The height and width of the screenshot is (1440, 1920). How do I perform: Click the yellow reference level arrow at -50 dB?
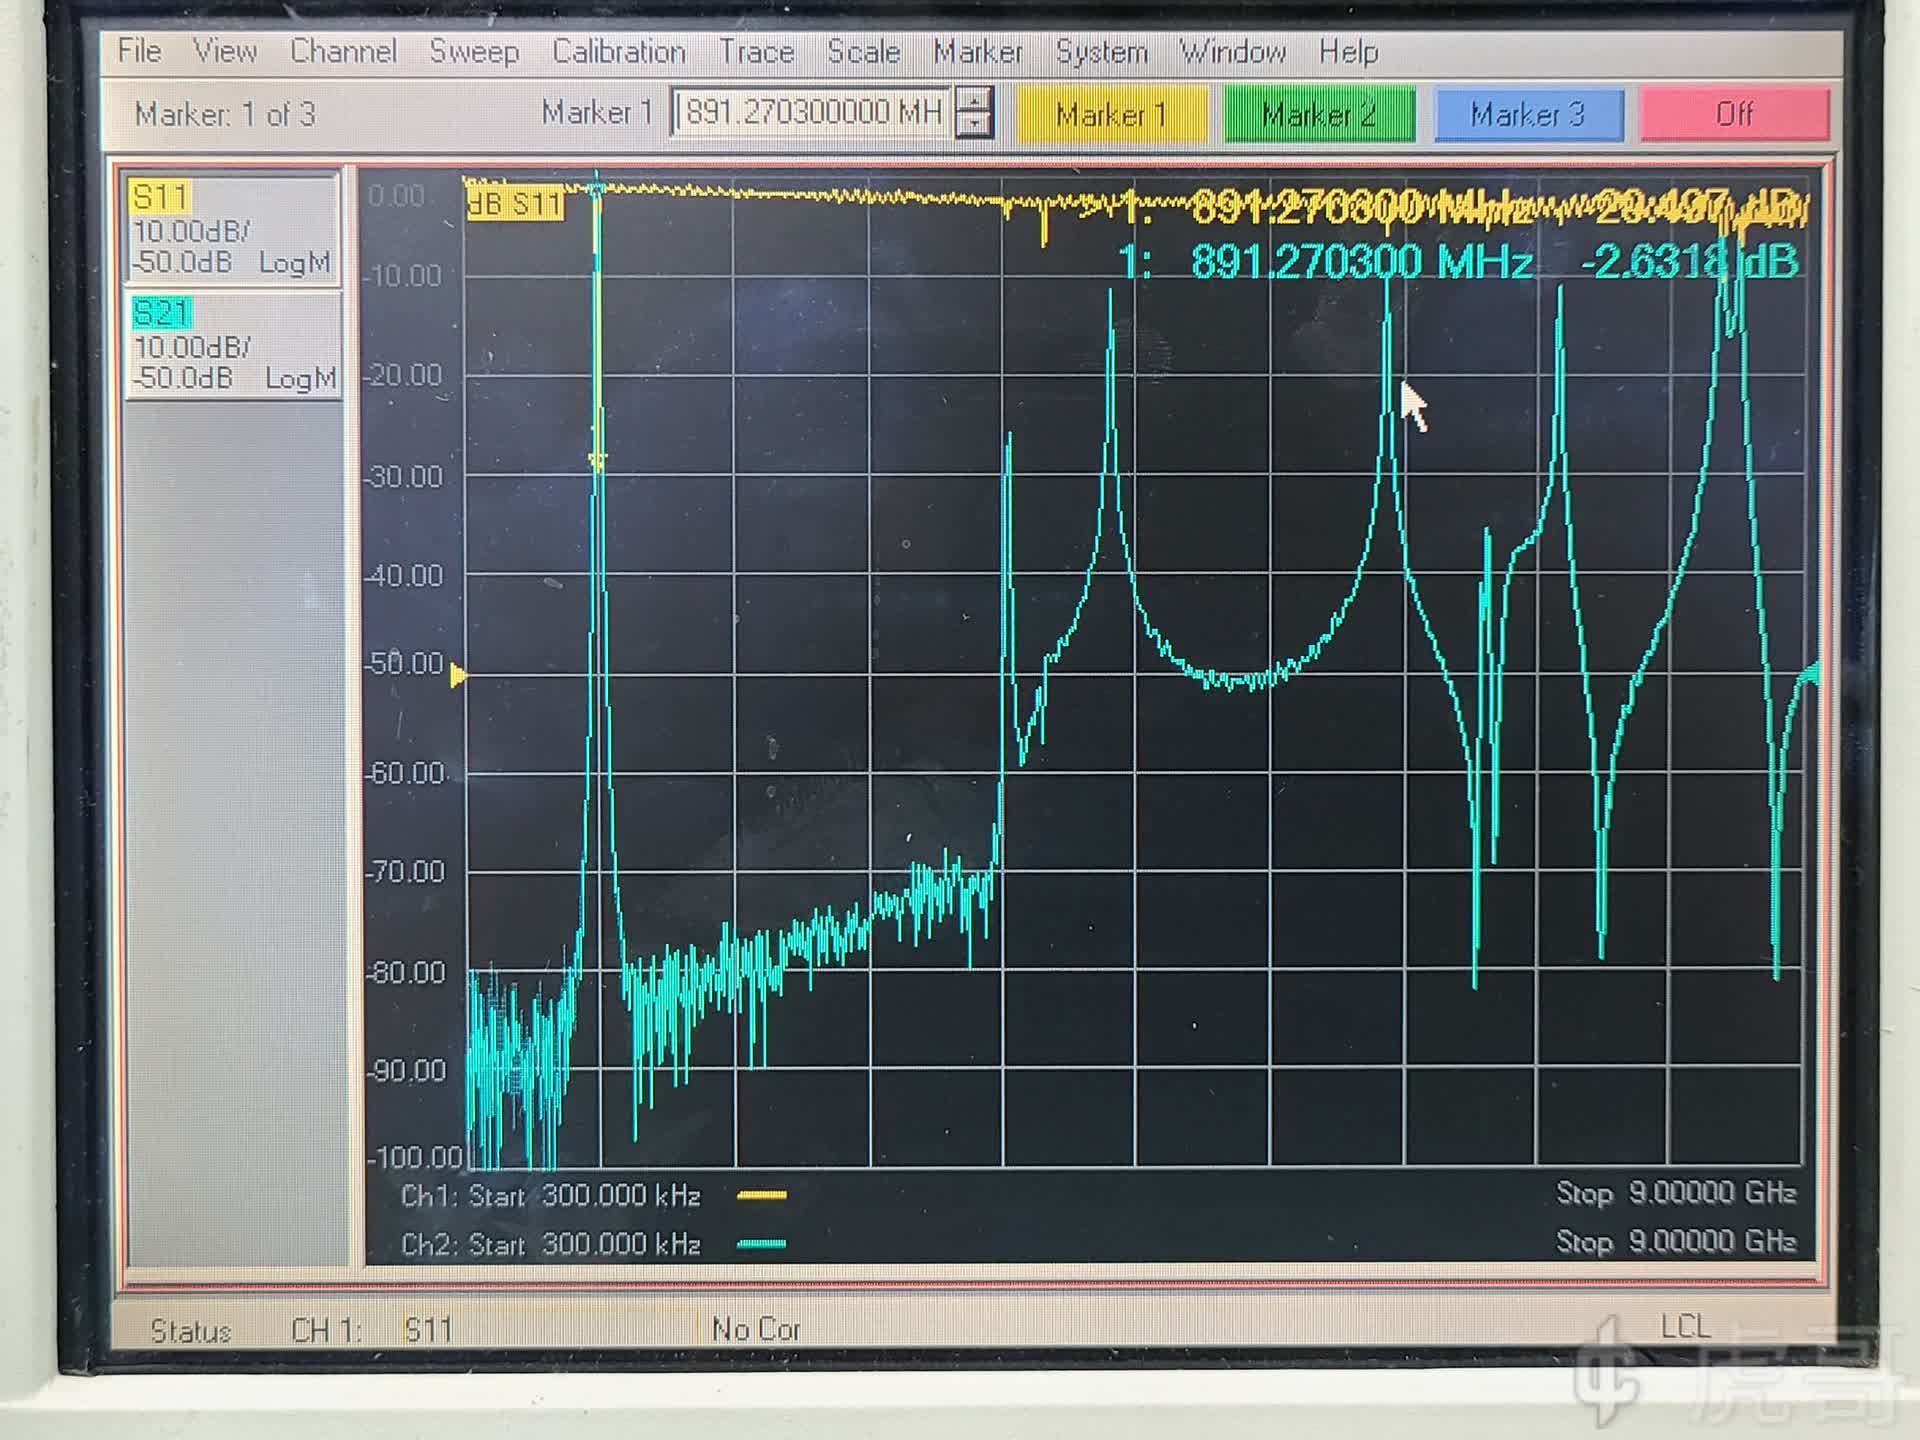click(458, 676)
